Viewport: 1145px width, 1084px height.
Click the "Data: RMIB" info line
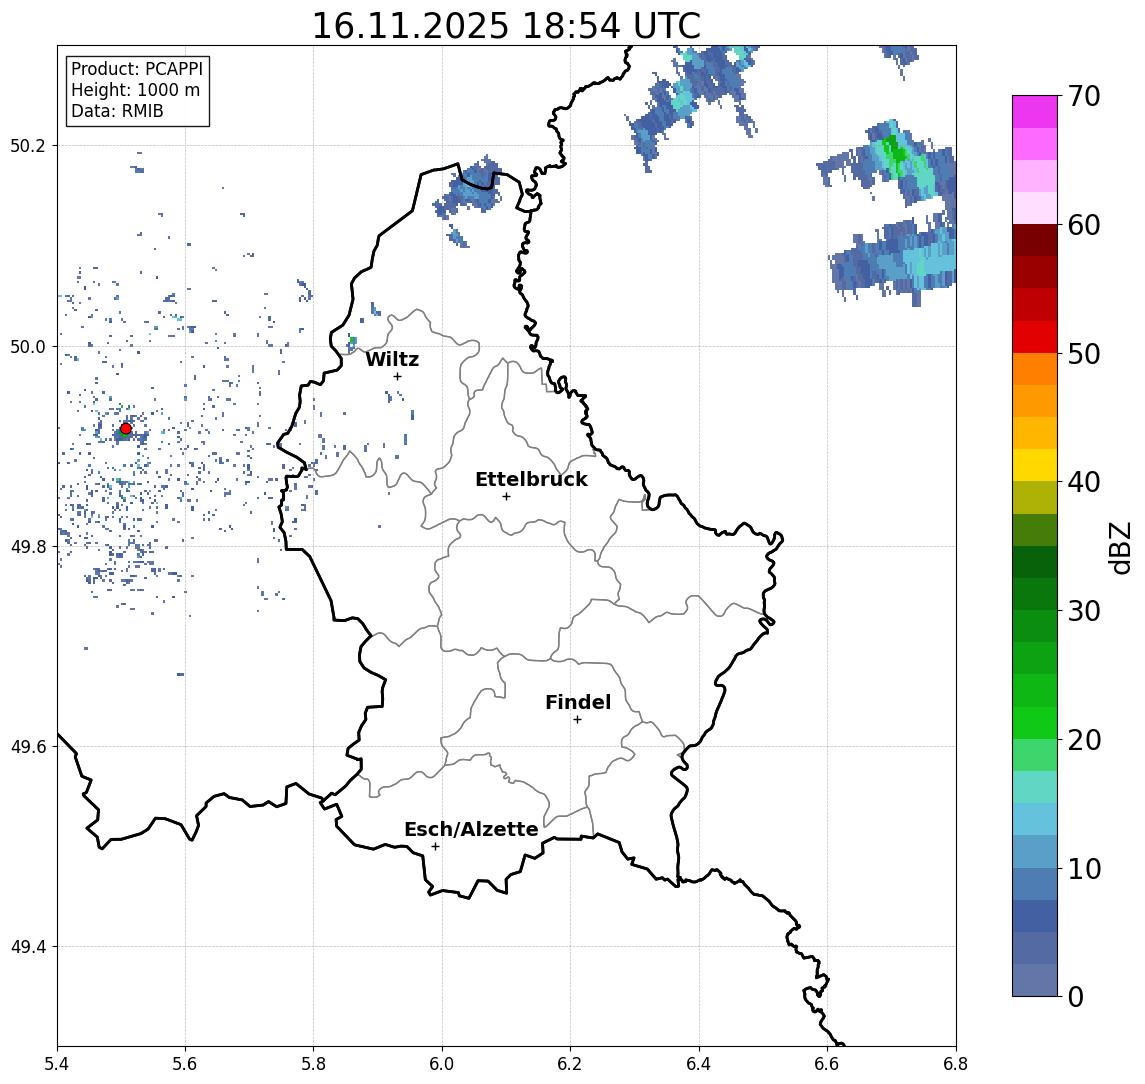click(x=117, y=111)
